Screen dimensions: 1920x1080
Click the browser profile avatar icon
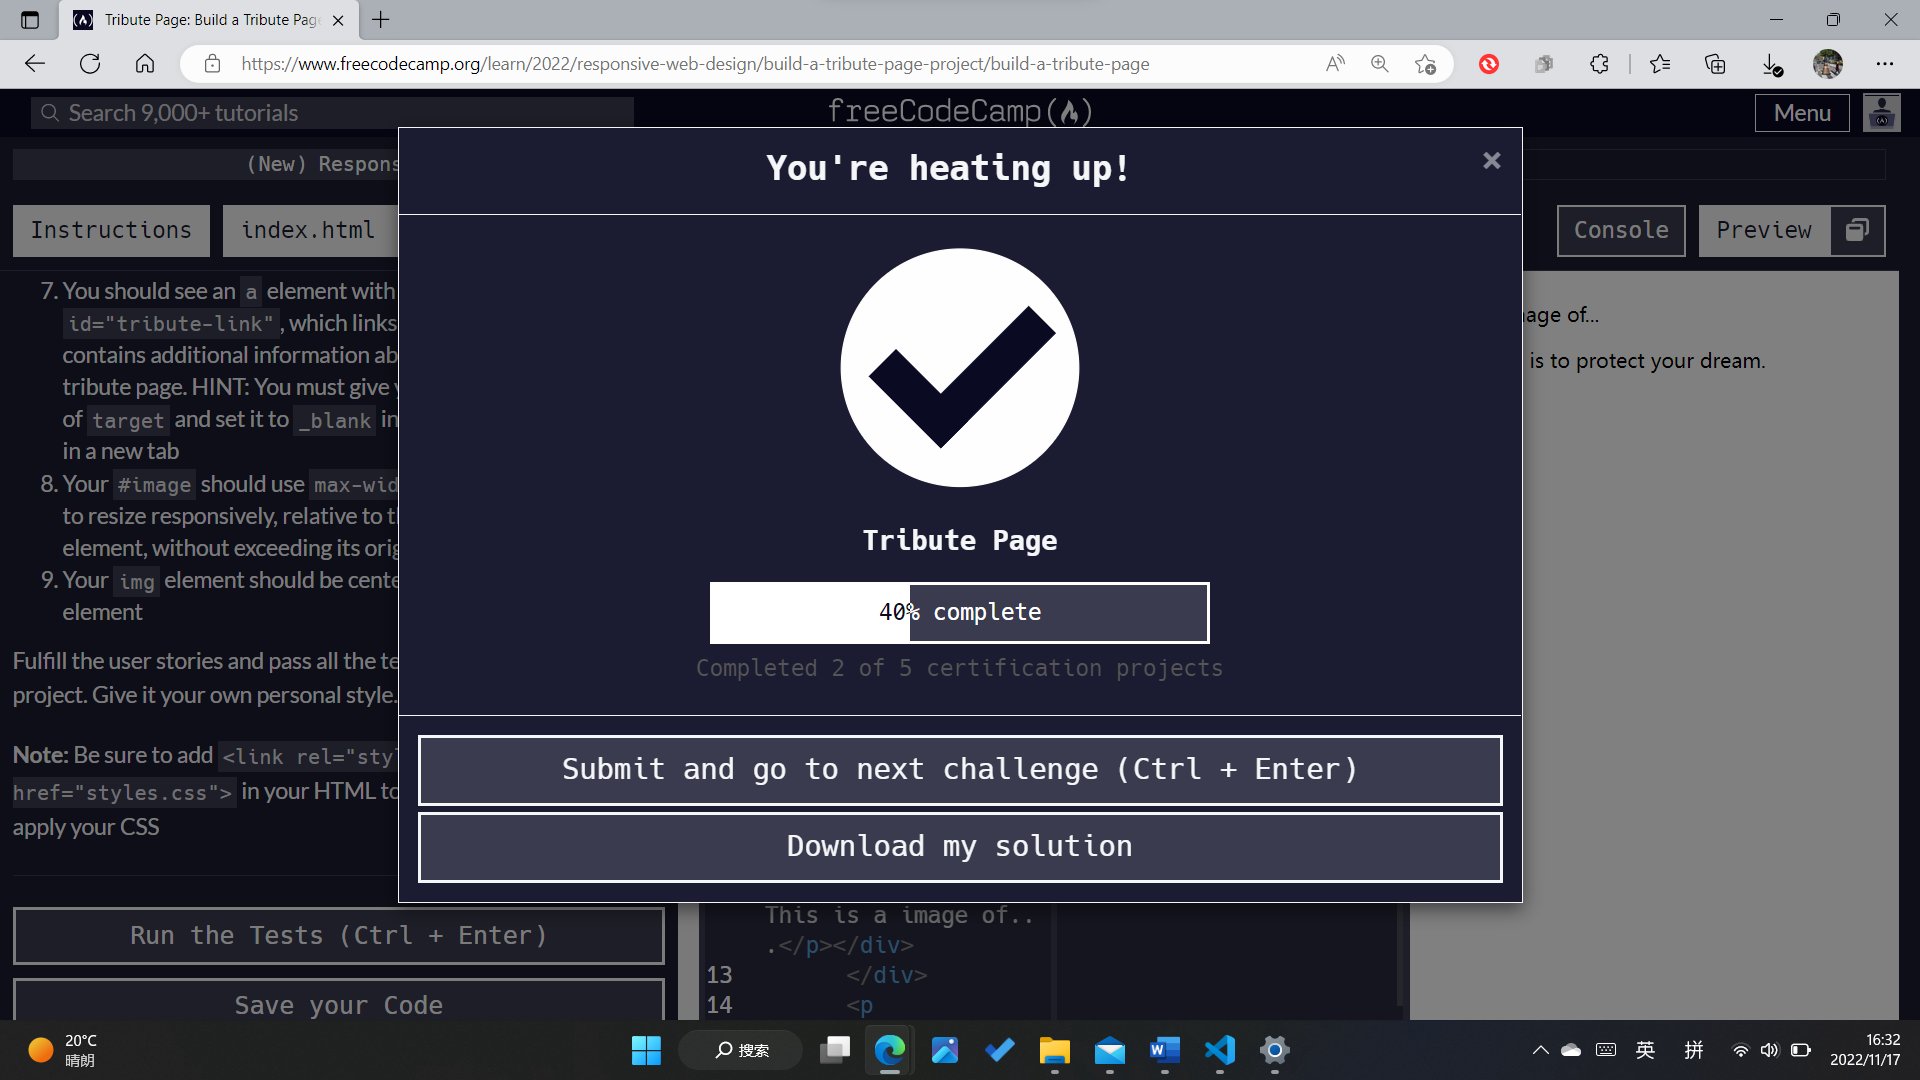click(1829, 63)
